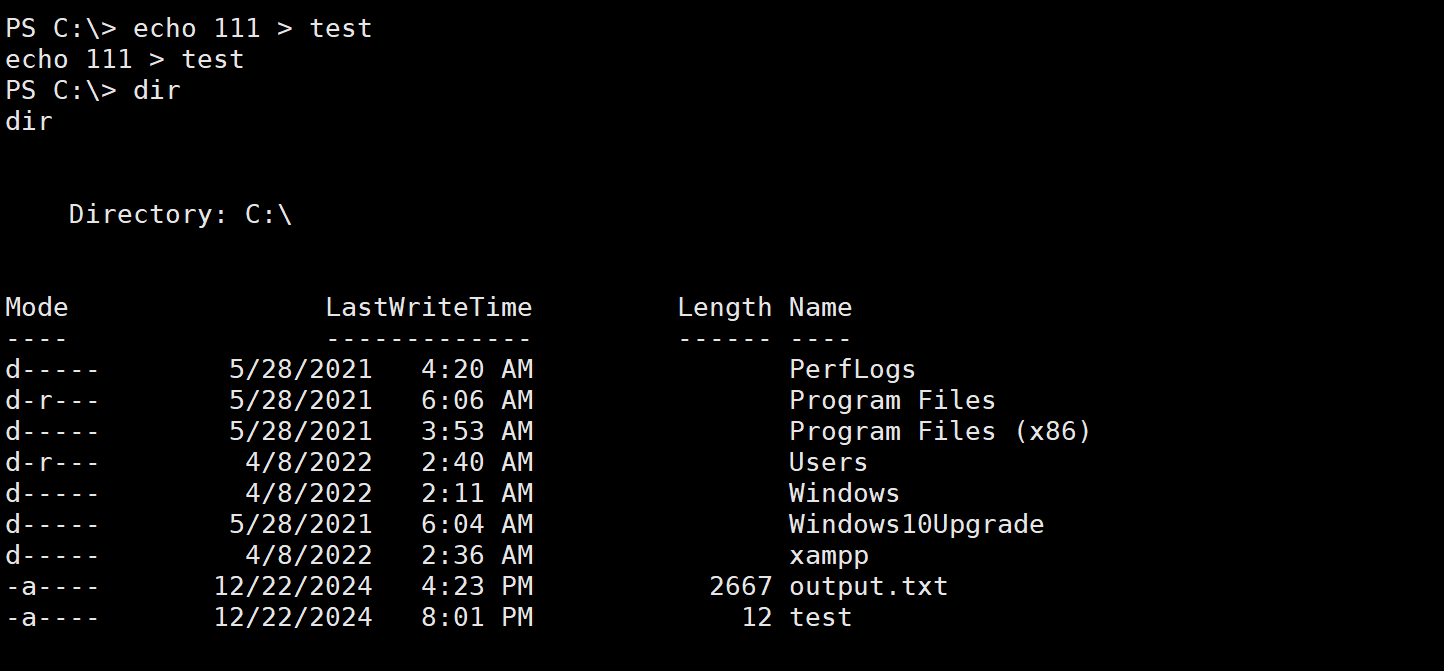Click the 12/22/2024 date of output.txt
Screen dimensions: 1444x671
(293, 587)
